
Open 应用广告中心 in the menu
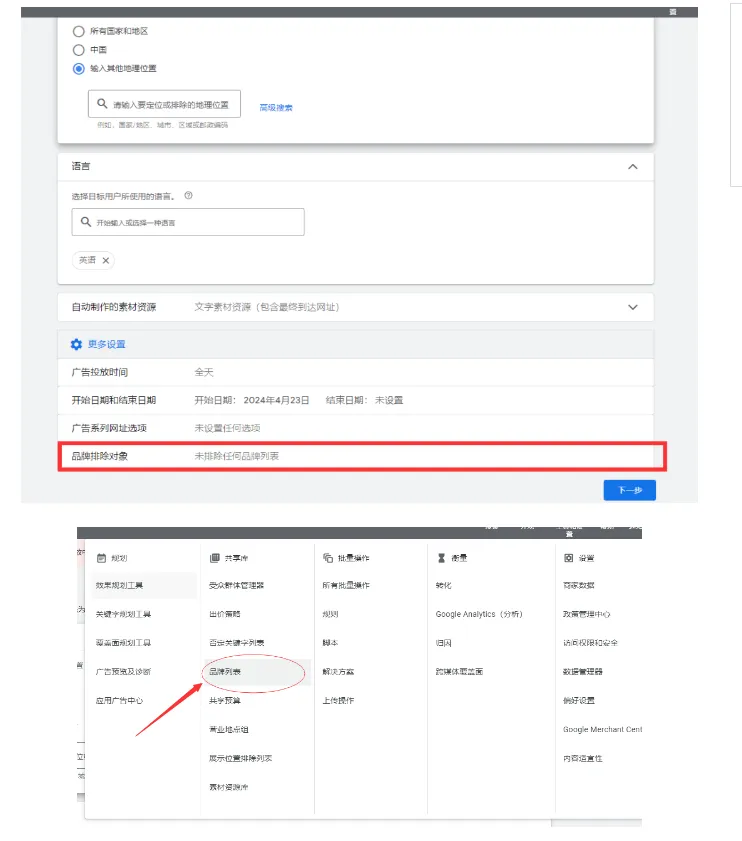coord(119,700)
